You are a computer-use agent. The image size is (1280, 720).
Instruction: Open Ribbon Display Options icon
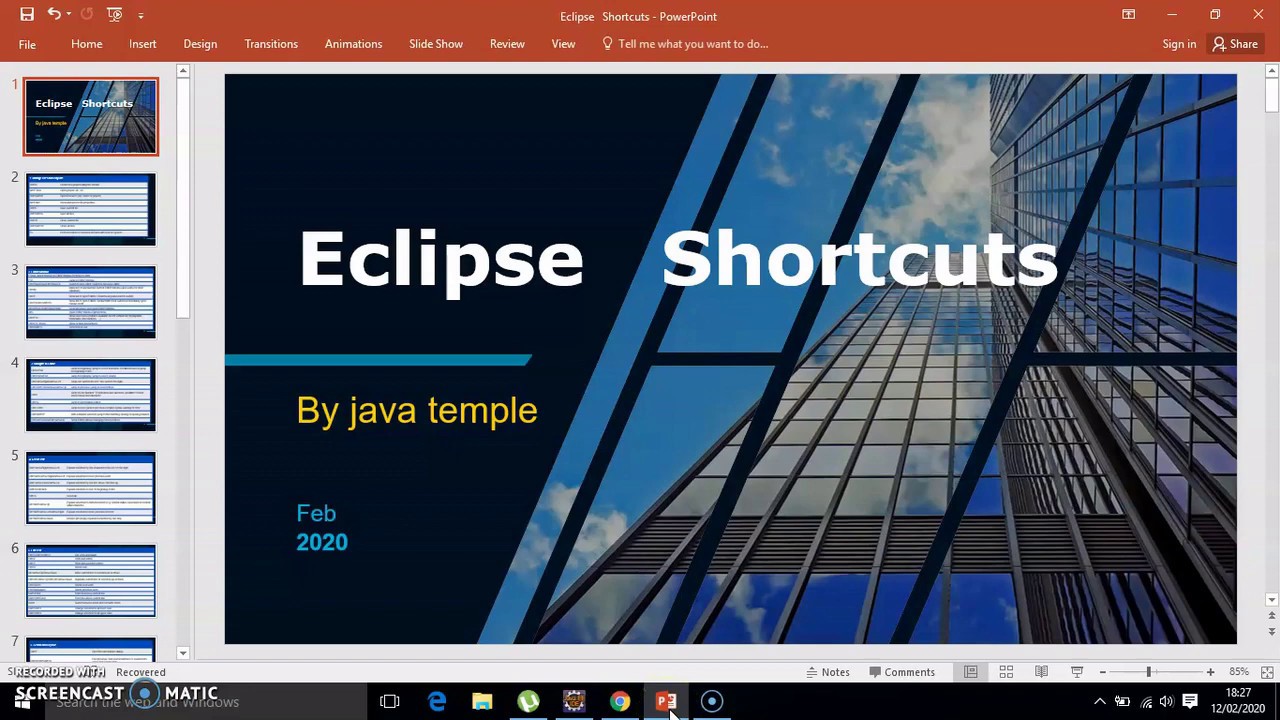(1128, 14)
